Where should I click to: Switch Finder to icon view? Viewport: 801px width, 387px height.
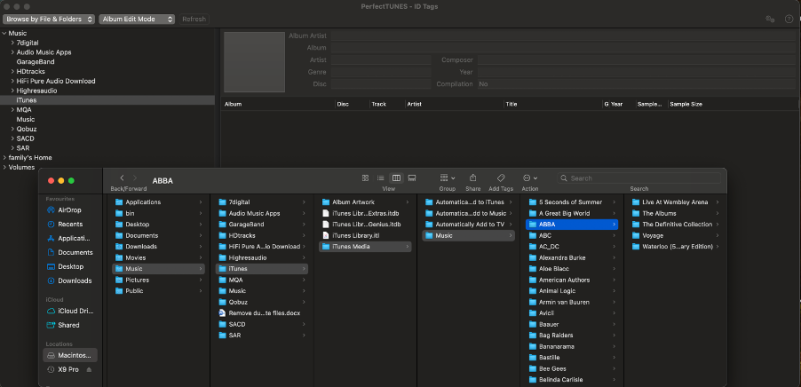click(x=365, y=178)
